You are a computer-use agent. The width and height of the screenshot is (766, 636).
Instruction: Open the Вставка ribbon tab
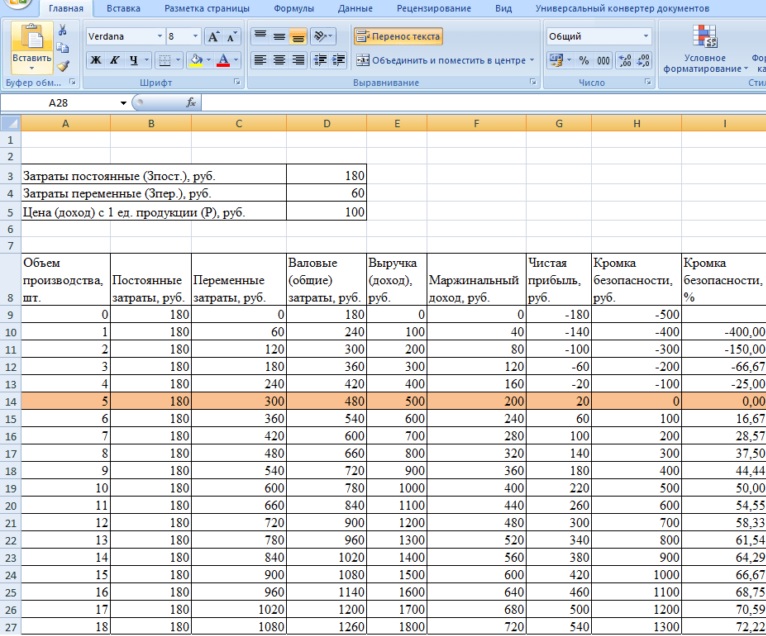(123, 8)
